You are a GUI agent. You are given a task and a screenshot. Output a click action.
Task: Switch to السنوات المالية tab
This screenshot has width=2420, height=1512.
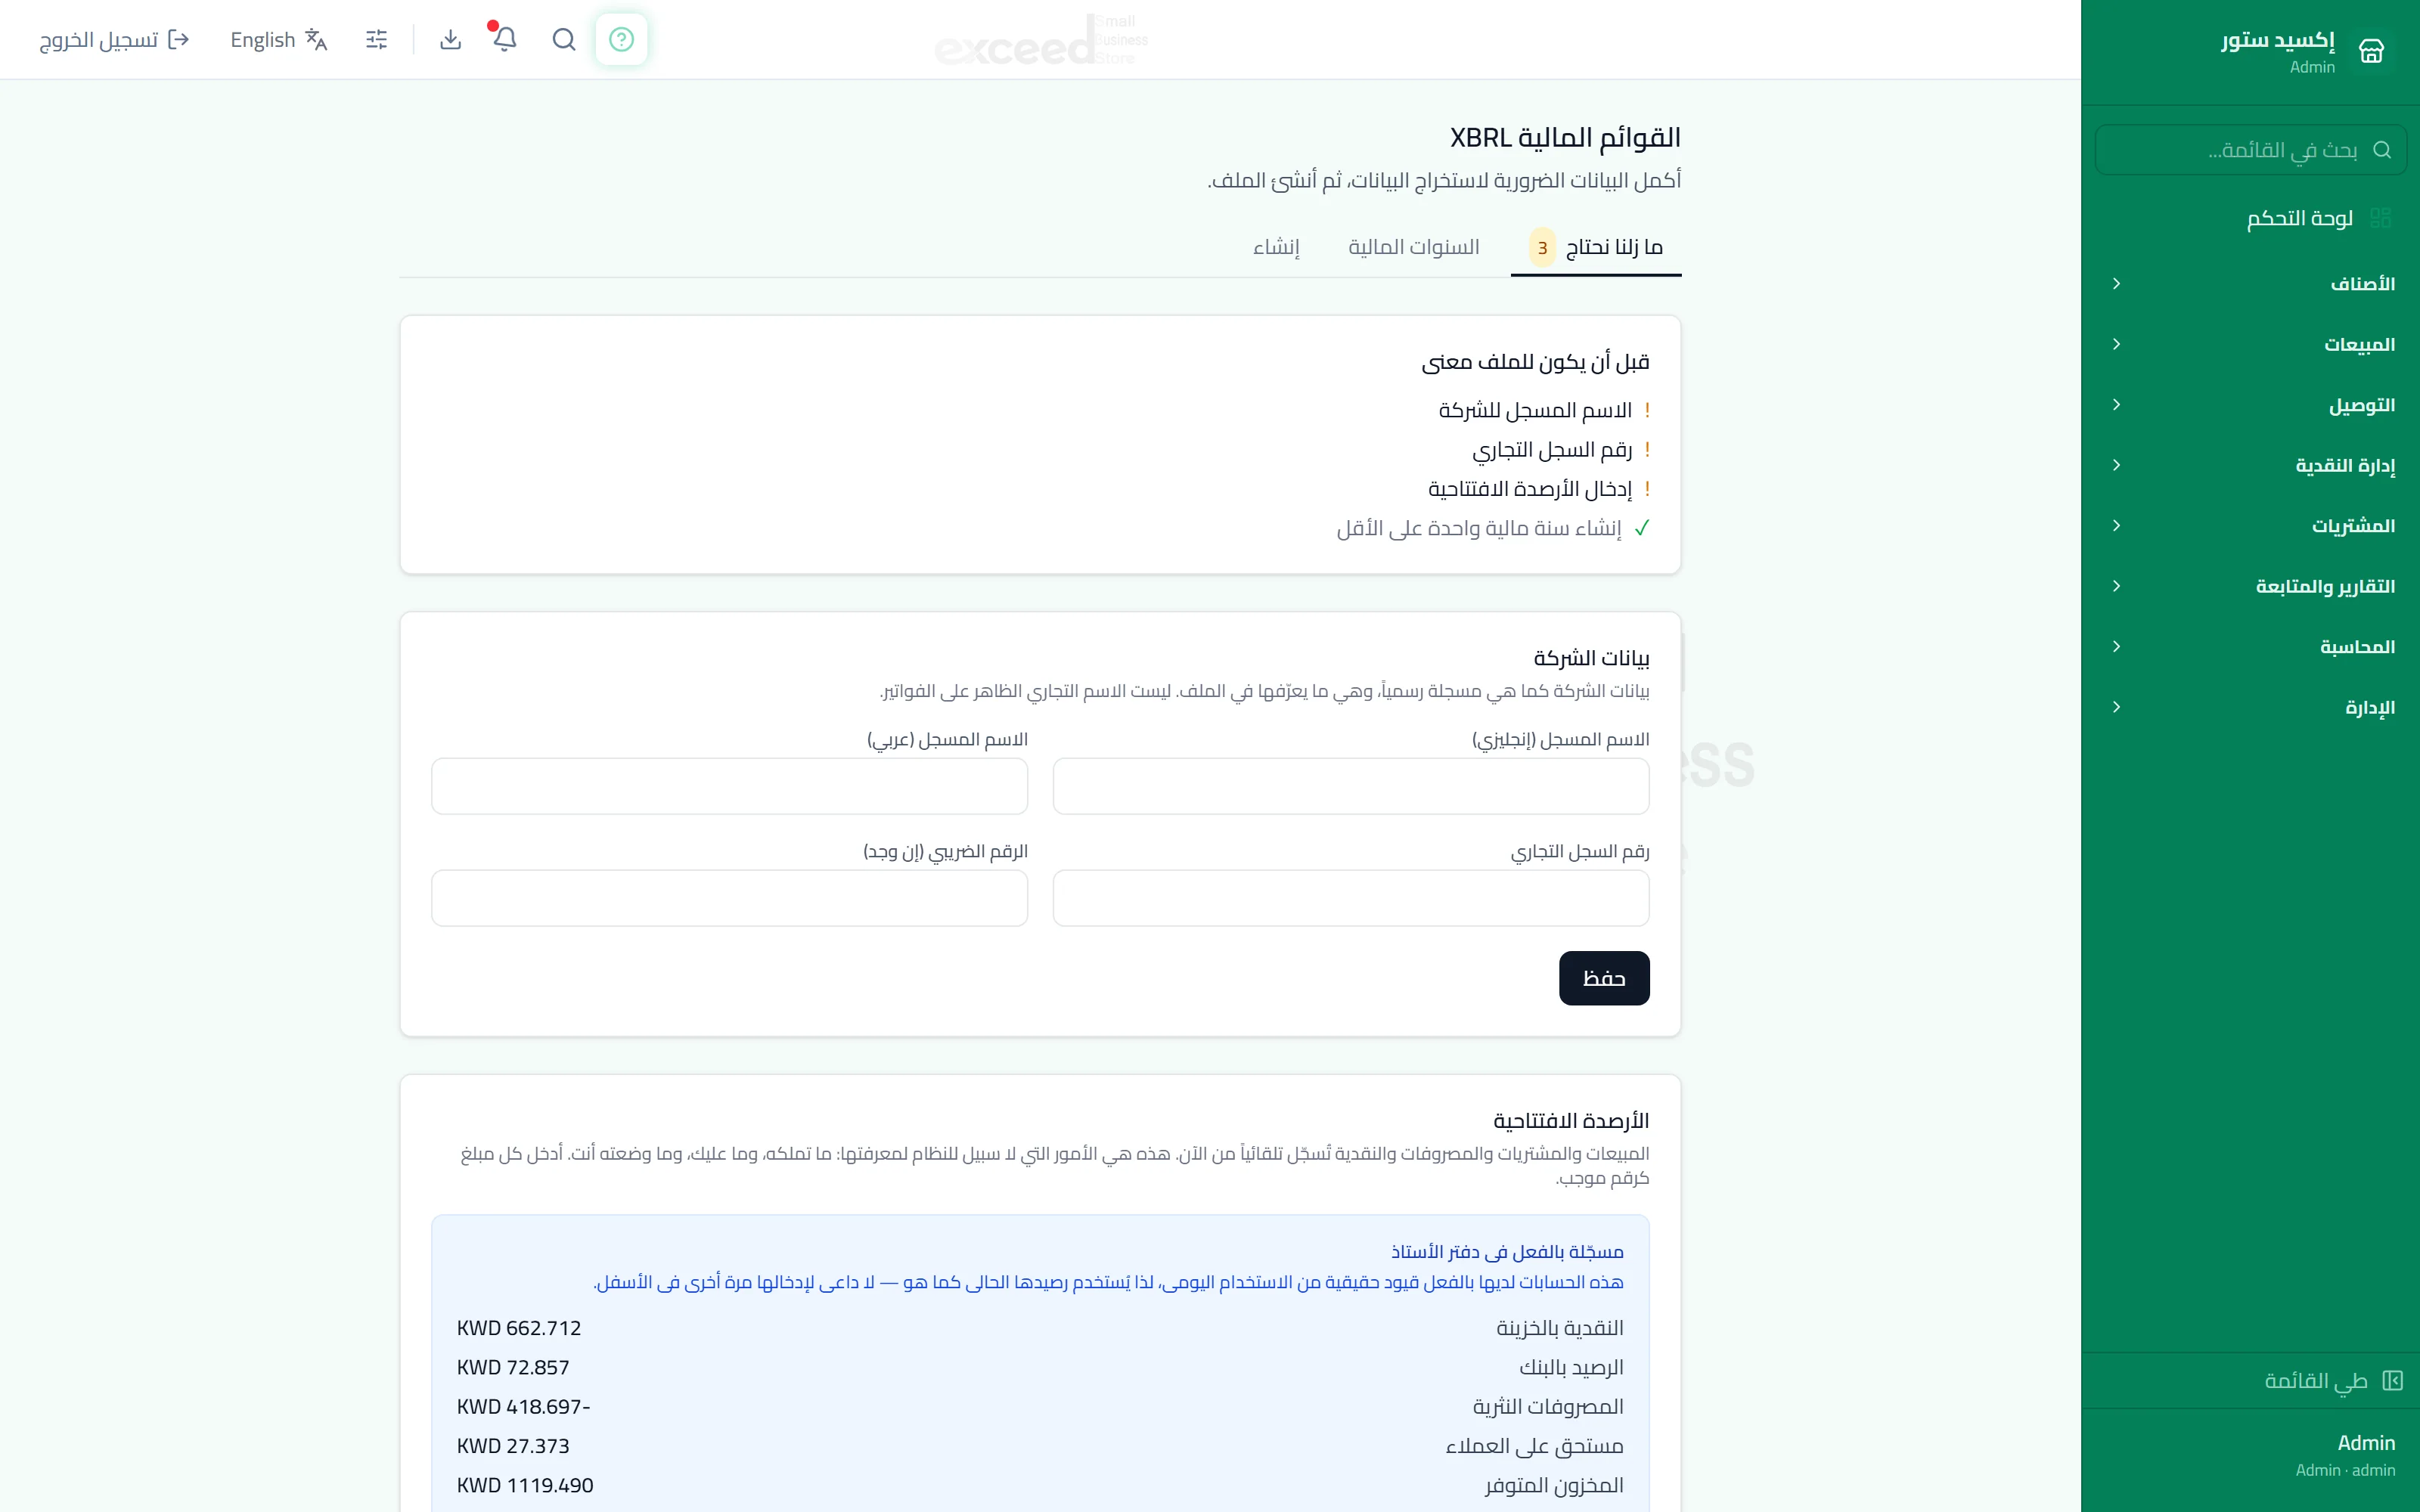pyautogui.click(x=1413, y=247)
